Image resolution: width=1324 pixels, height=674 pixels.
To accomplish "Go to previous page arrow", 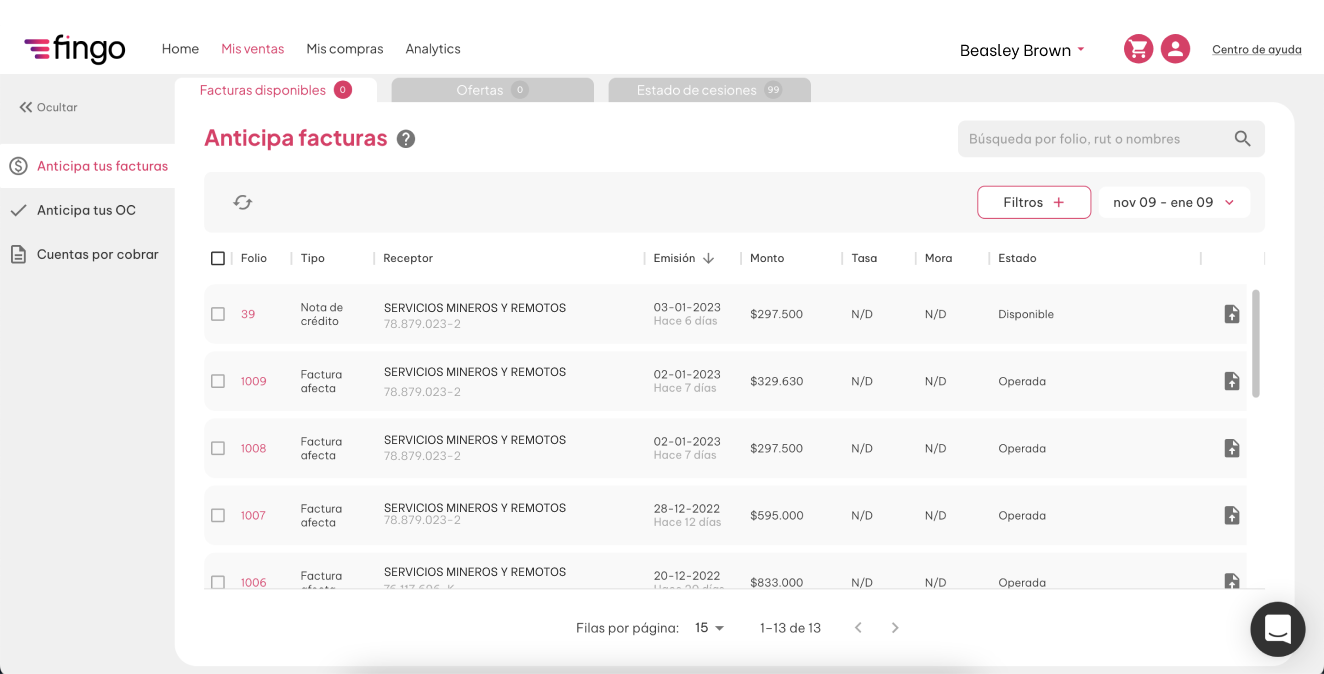I will tap(858, 628).
